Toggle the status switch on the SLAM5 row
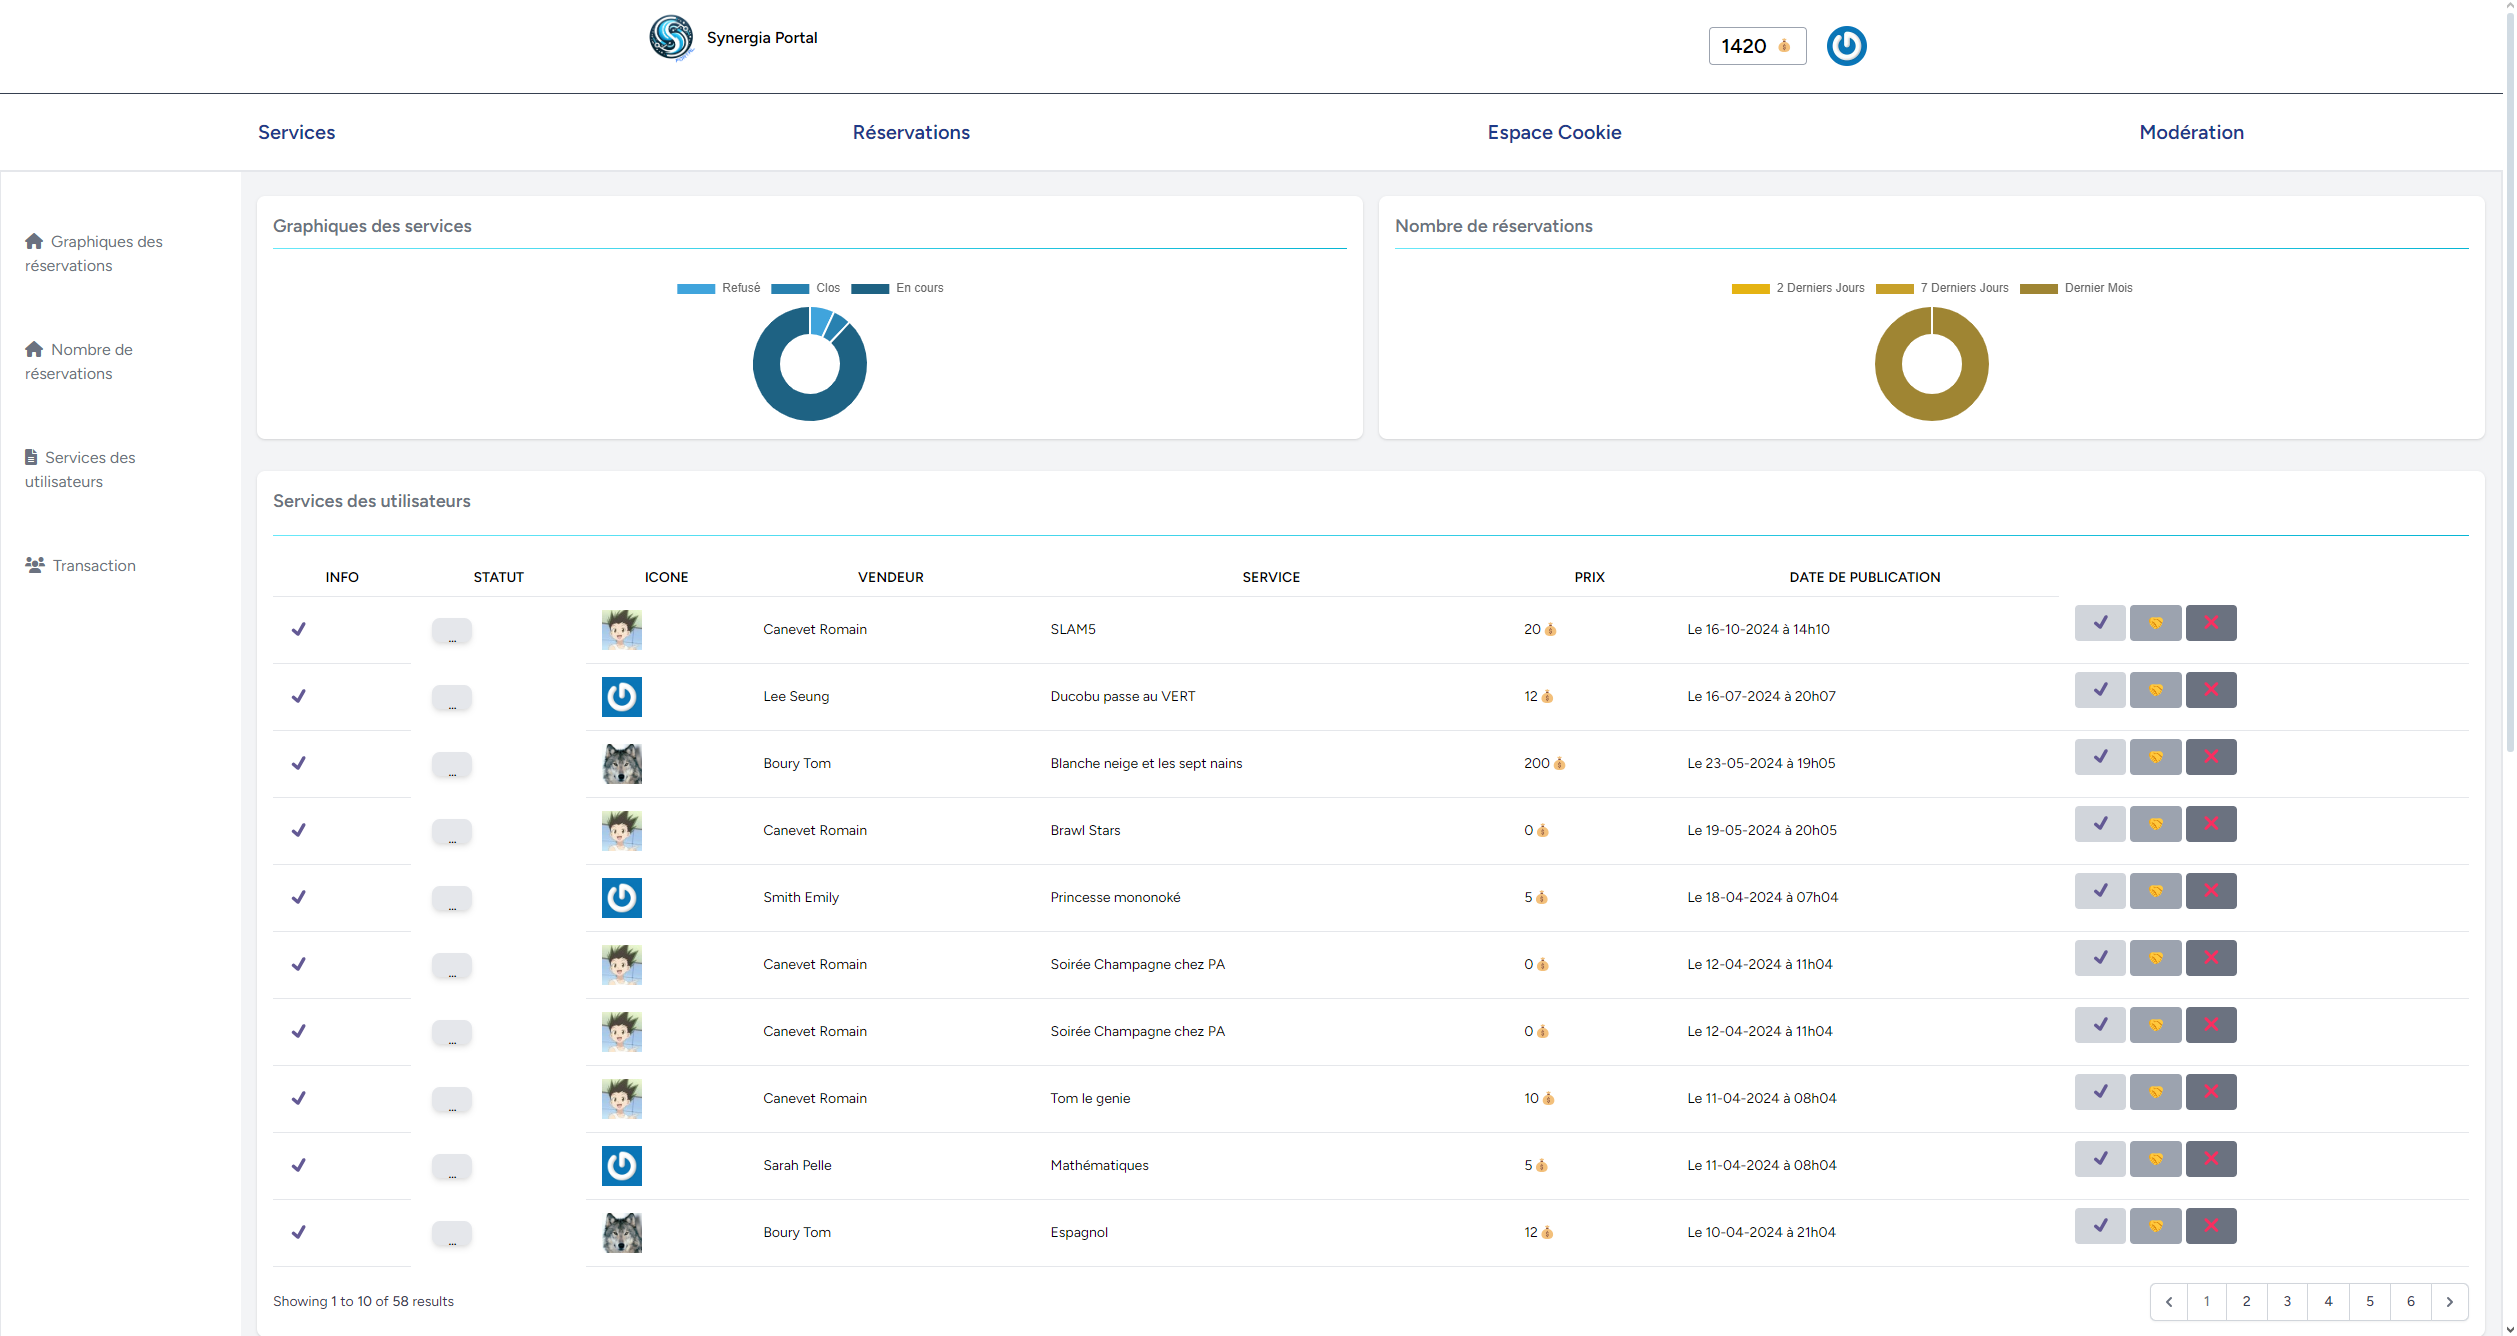 [x=452, y=631]
